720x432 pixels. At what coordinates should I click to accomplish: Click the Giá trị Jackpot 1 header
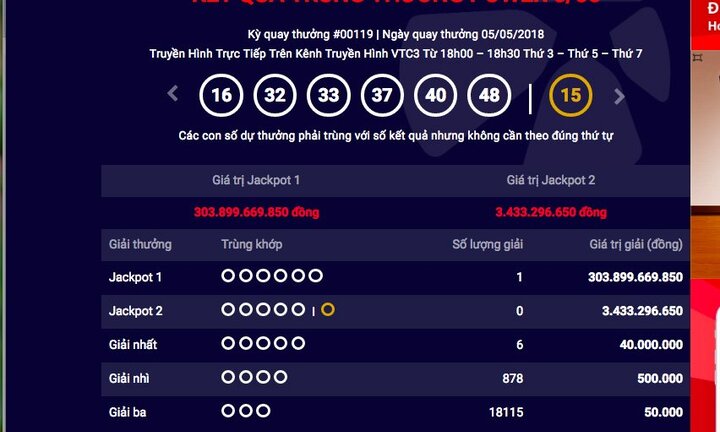click(256, 180)
